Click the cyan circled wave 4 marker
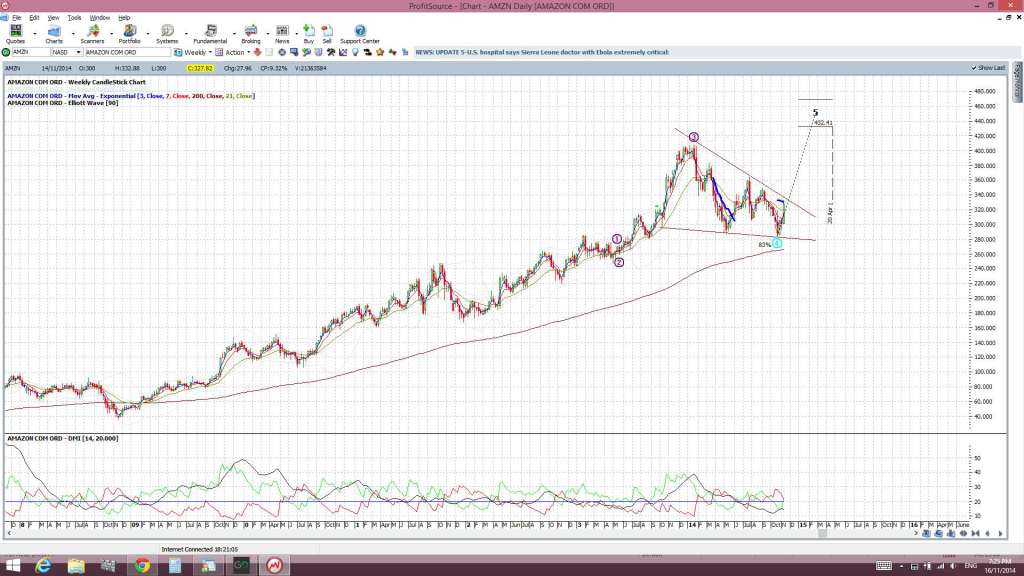 [x=776, y=243]
